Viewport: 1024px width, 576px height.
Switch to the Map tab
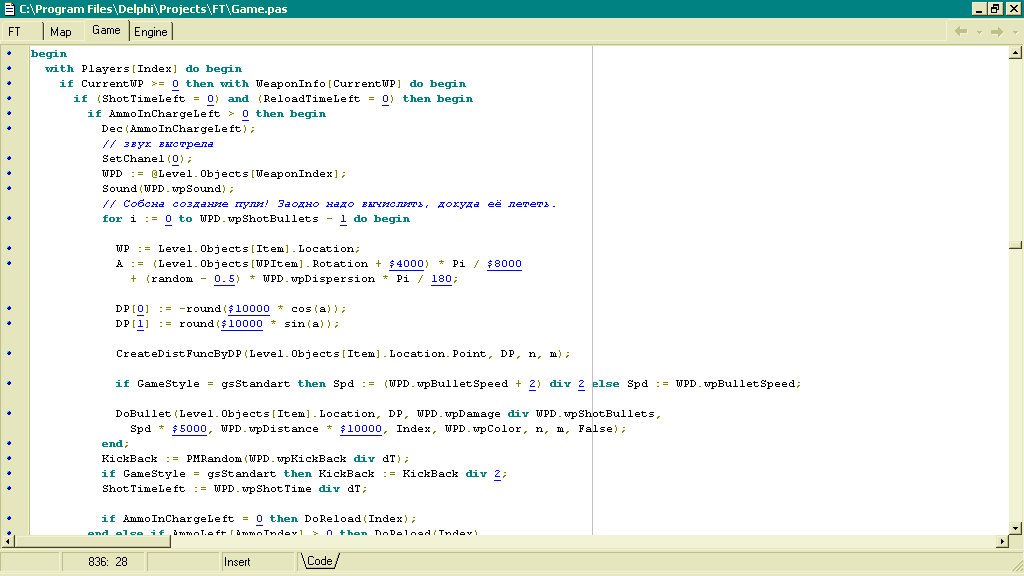tap(61, 32)
